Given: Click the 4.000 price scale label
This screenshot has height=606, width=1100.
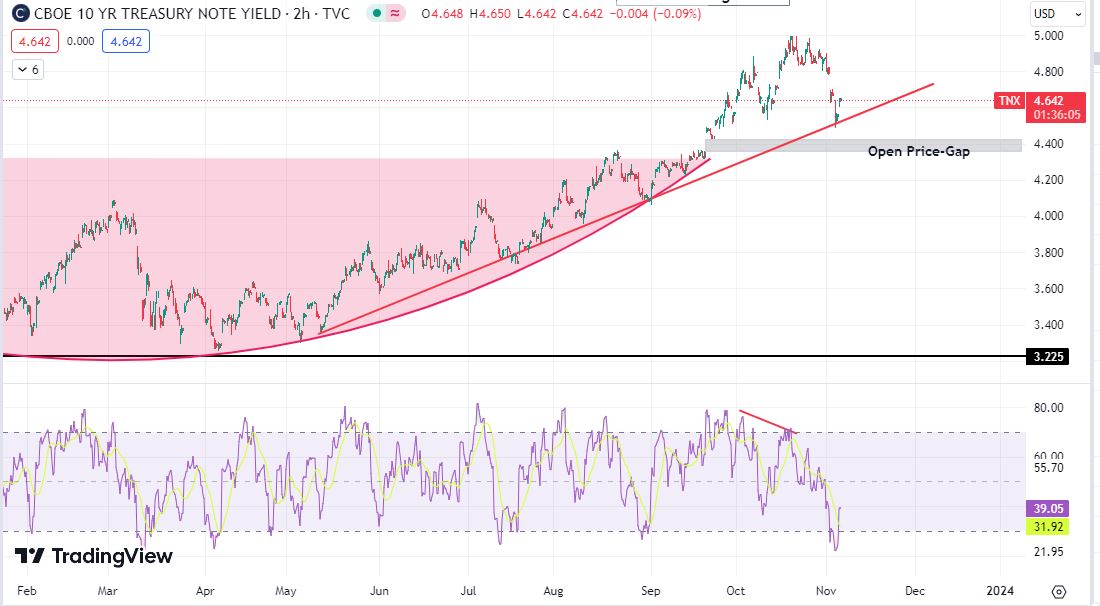Looking at the screenshot, I should (1049, 216).
